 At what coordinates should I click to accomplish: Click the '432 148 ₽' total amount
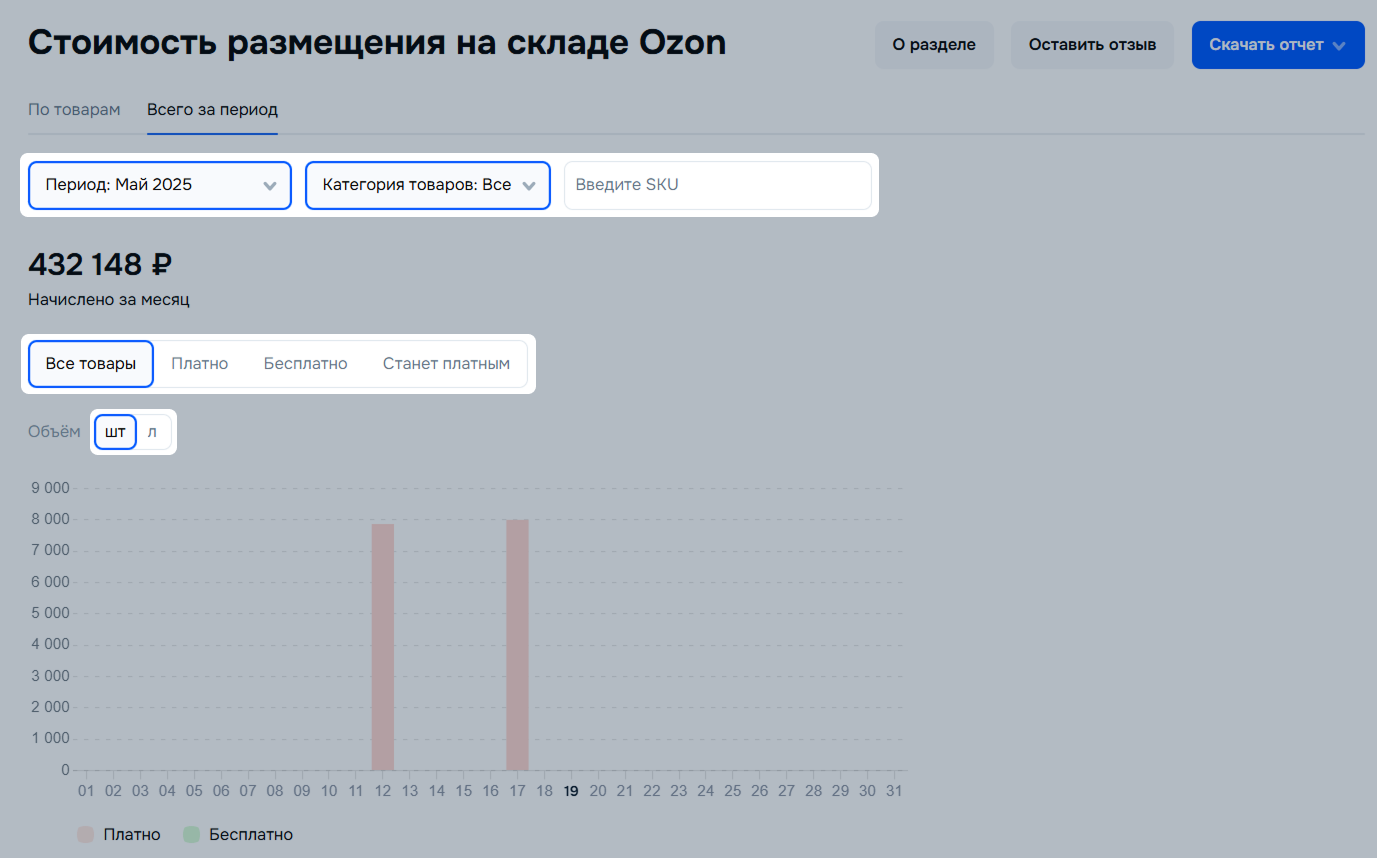tap(100, 265)
